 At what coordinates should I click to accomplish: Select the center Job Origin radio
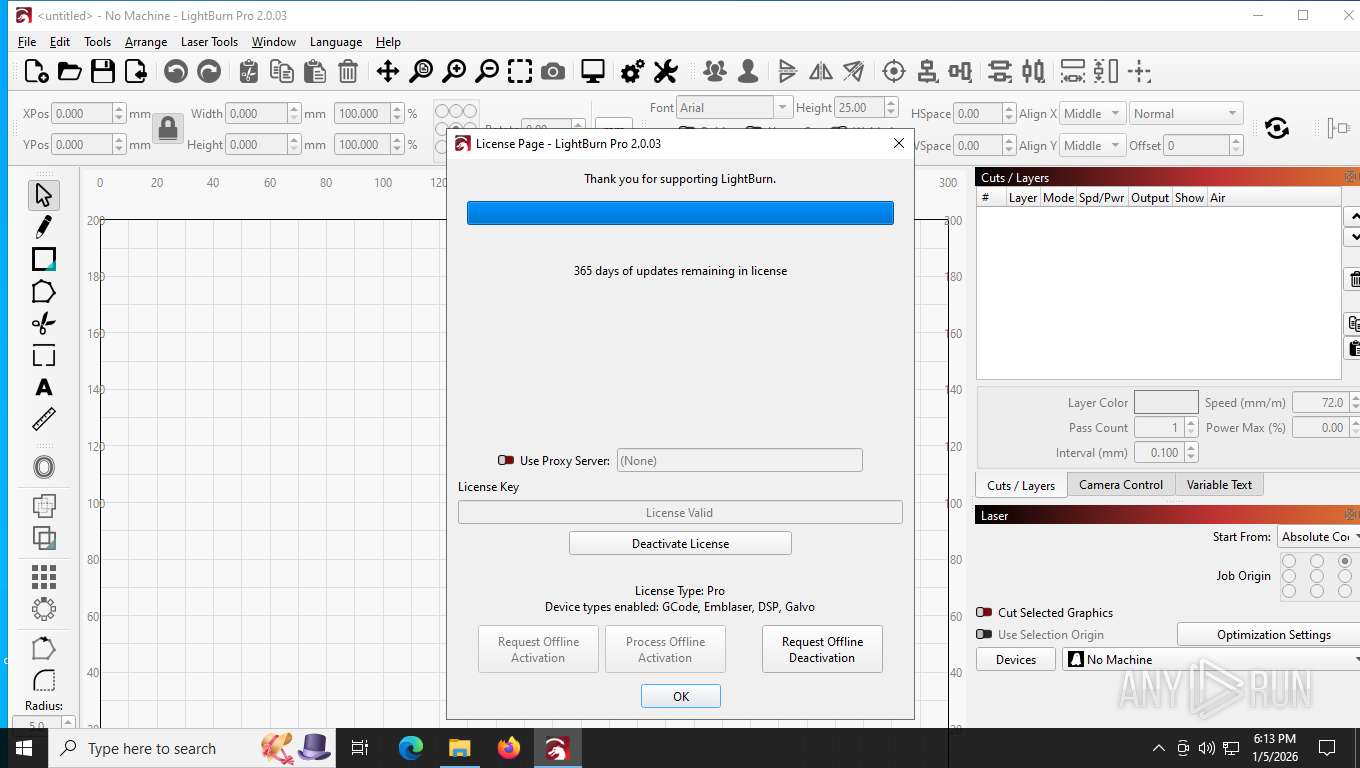click(1317, 576)
